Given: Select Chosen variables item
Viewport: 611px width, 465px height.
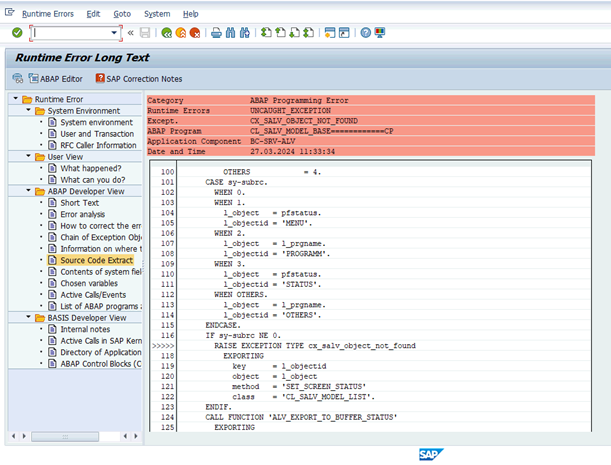Looking at the screenshot, I should click(89, 283).
